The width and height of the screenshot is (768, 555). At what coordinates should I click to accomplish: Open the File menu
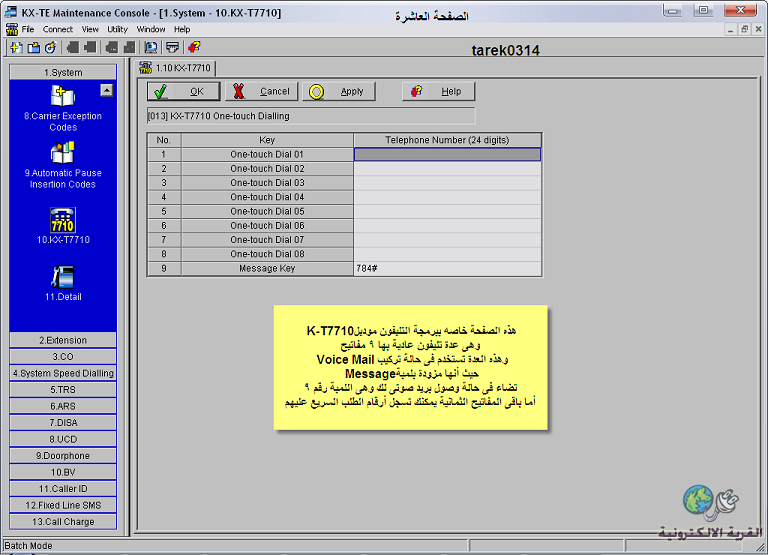[x=28, y=29]
